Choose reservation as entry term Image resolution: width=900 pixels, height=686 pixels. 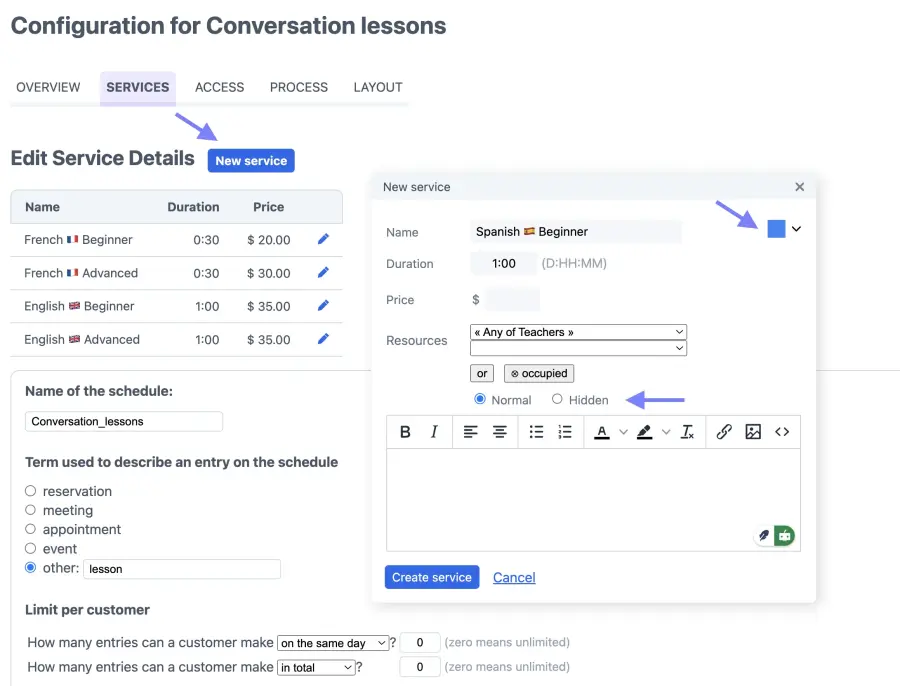click(x=30, y=491)
